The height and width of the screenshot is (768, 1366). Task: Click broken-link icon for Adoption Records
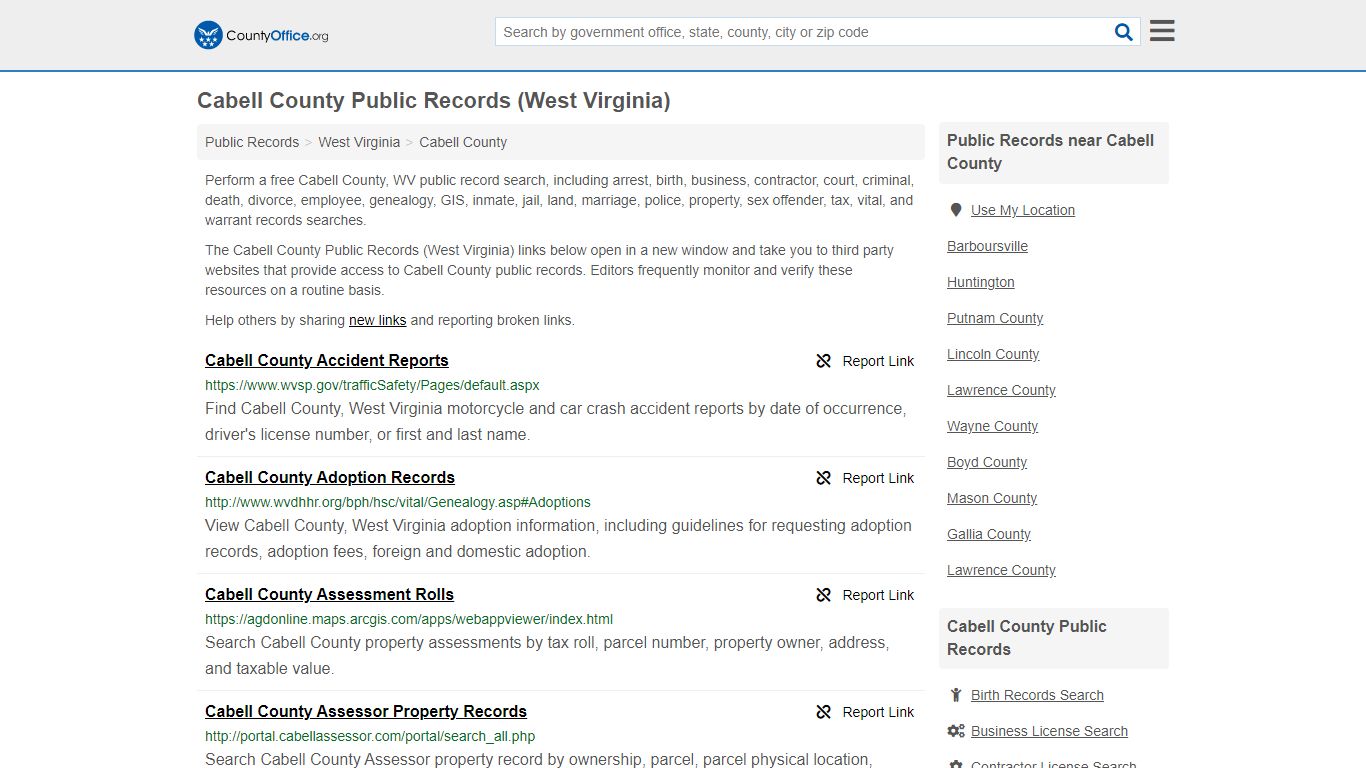(824, 478)
